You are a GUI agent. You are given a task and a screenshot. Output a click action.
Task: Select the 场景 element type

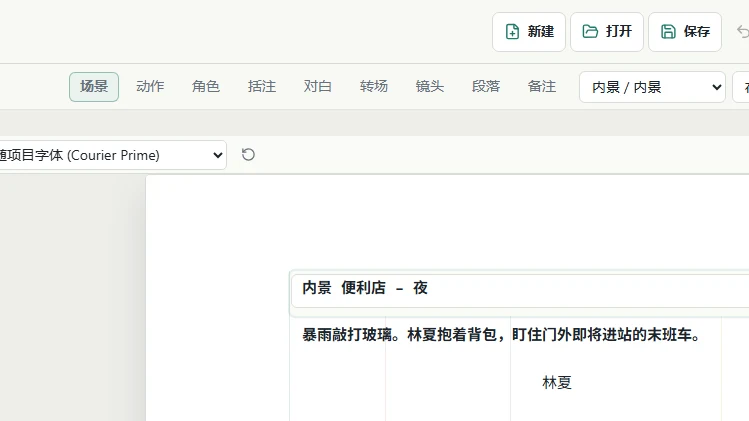pos(94,86)
